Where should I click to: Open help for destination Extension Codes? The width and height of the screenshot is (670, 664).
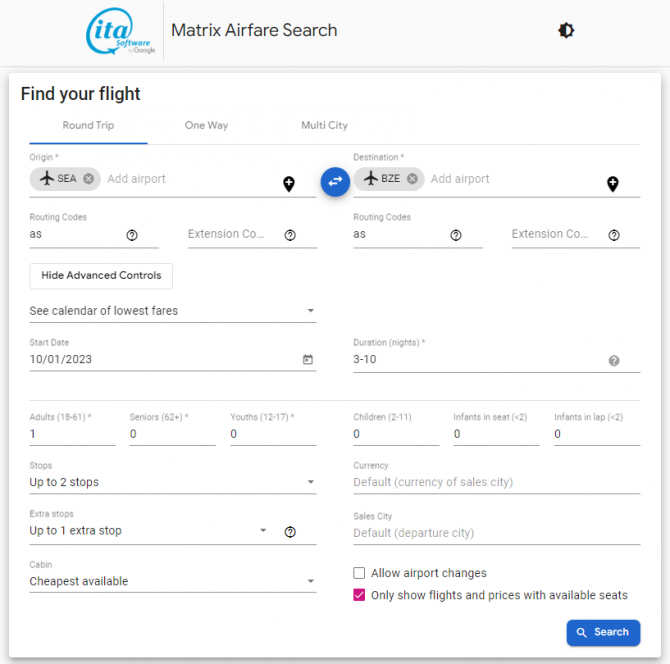tap(614, 235)
